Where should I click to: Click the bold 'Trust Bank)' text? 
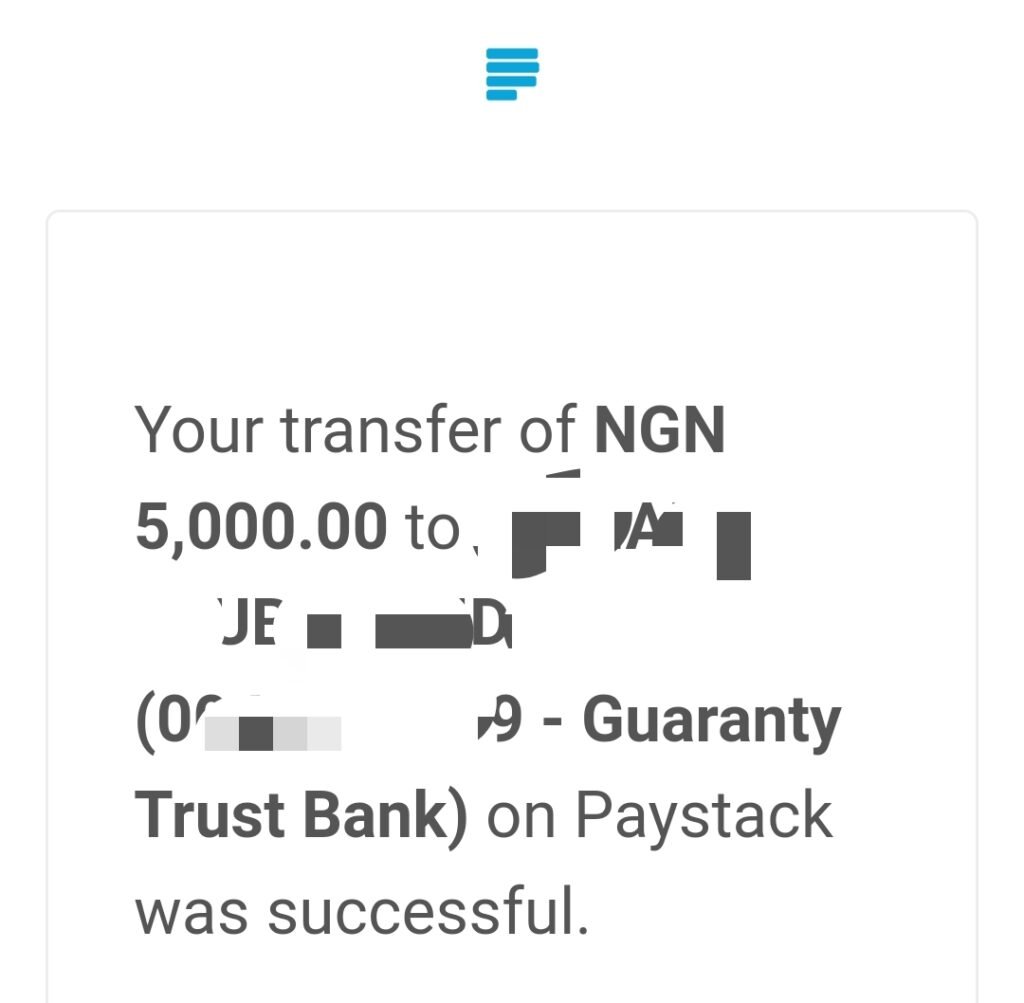click(x=301, y=816)
